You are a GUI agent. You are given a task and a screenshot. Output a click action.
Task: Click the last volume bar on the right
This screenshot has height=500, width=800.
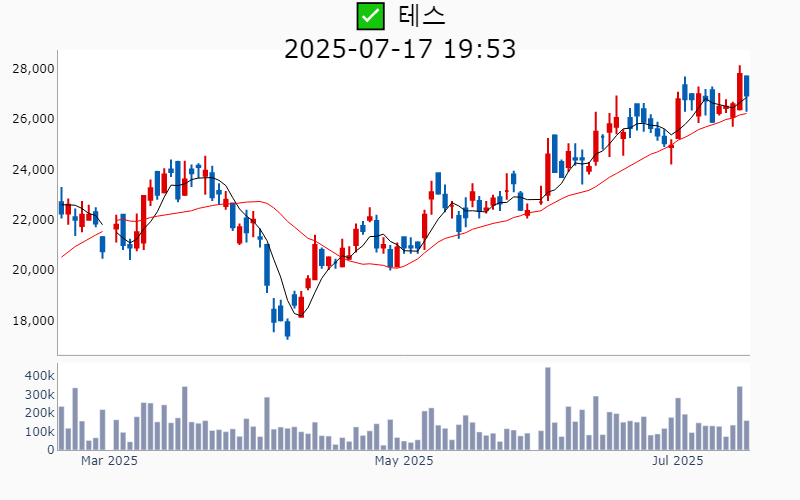[746, 435]
